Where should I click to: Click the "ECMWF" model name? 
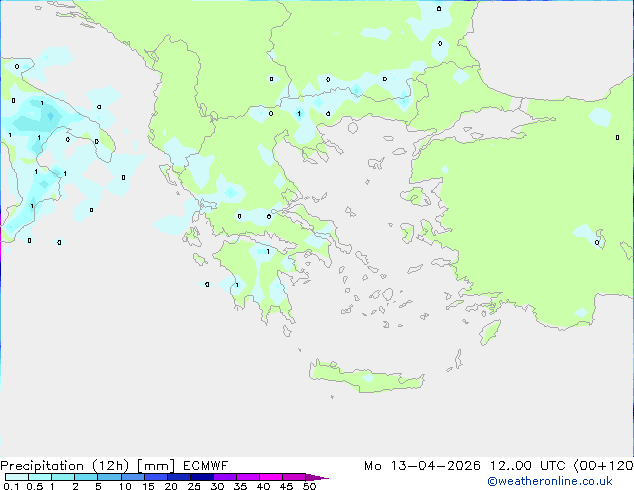point(205,466)
